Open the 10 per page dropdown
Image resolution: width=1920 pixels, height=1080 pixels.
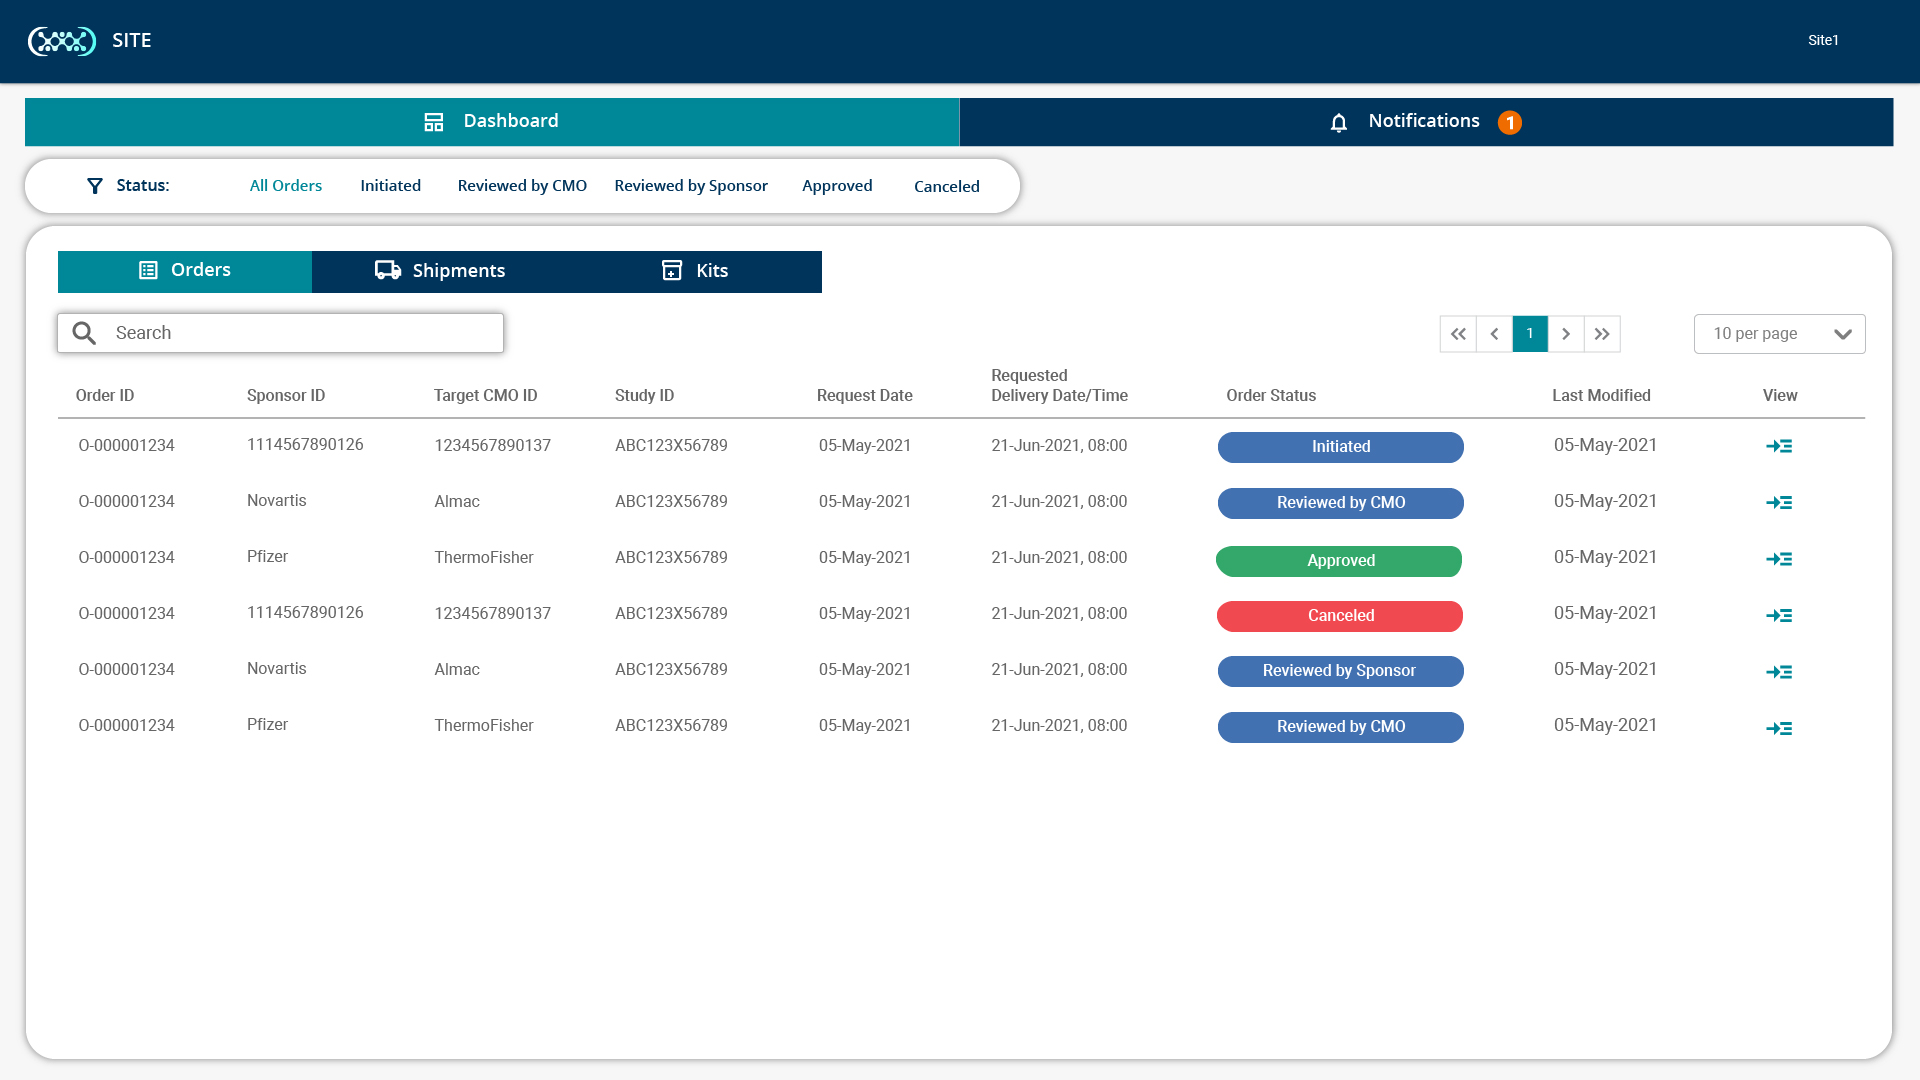1779,333
